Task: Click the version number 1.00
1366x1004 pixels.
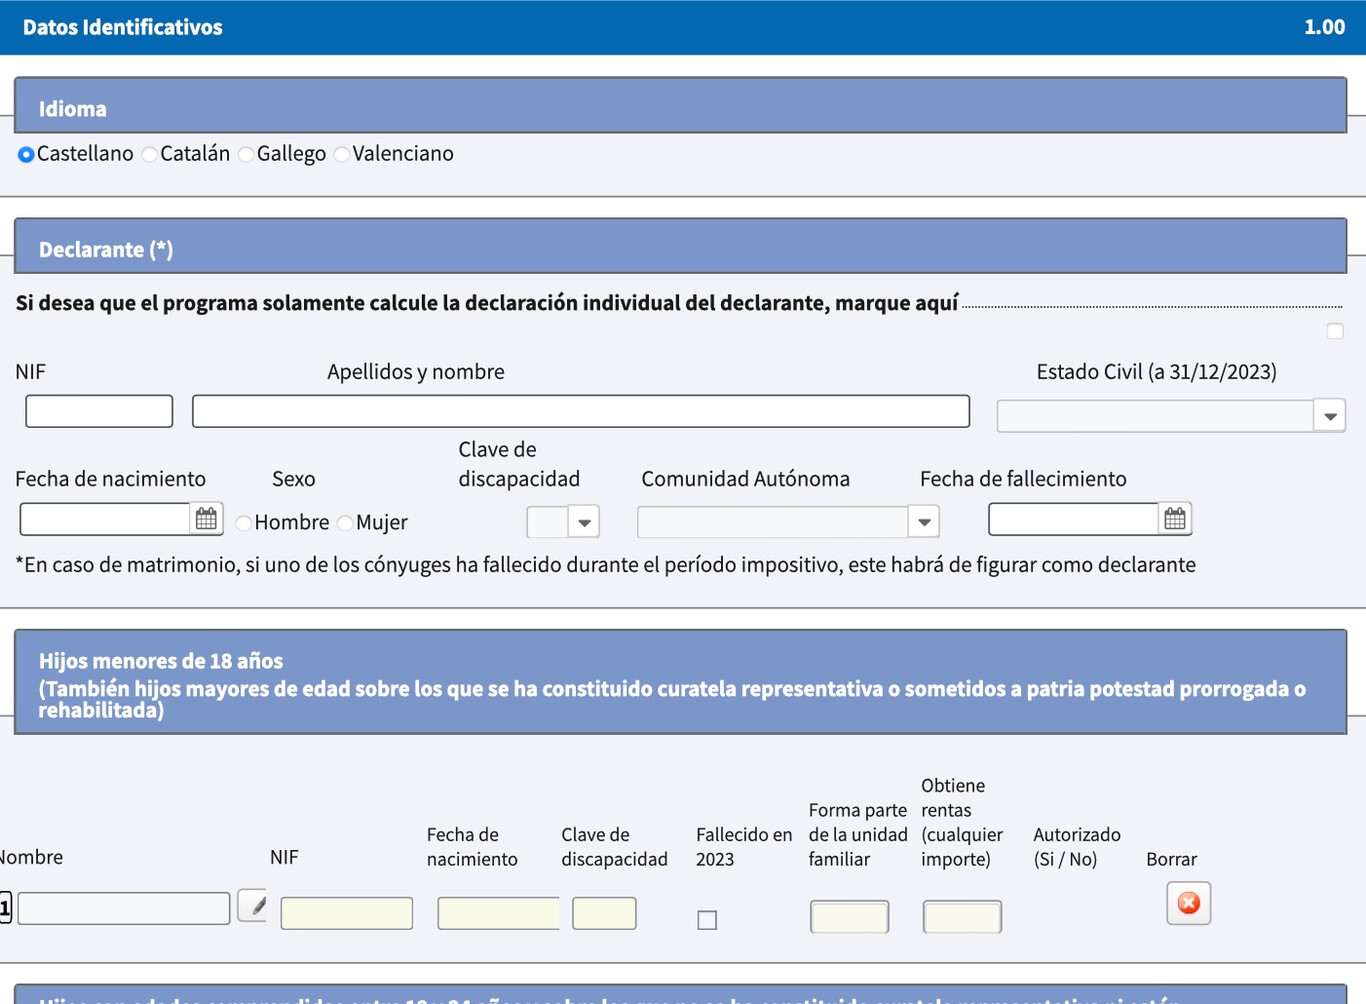Action: (1324, 27)
